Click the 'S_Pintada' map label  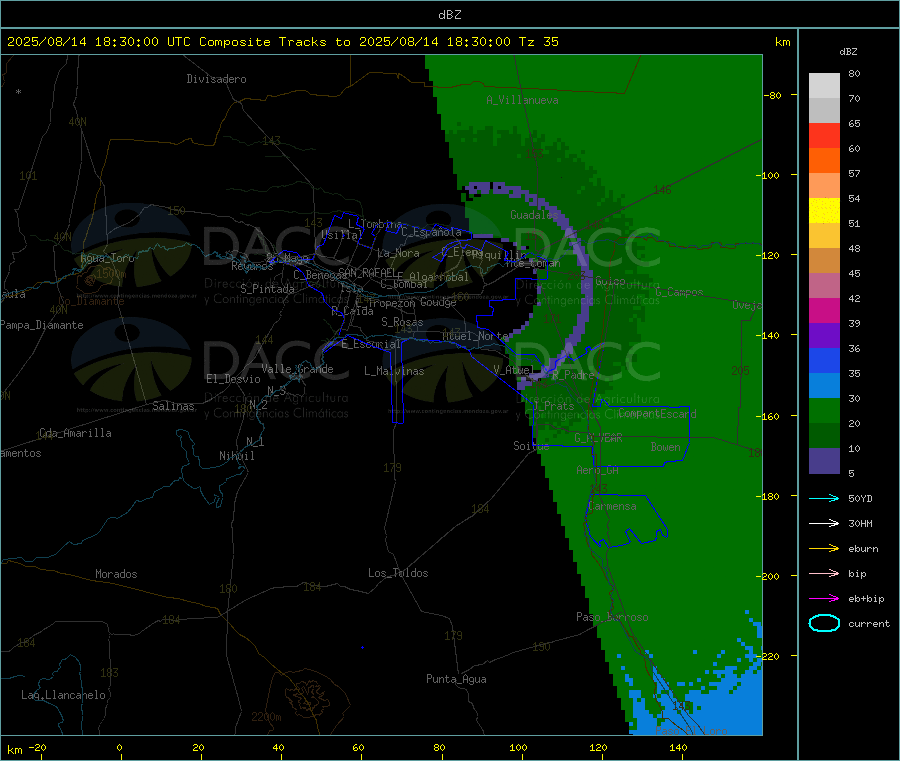point(267,289)
